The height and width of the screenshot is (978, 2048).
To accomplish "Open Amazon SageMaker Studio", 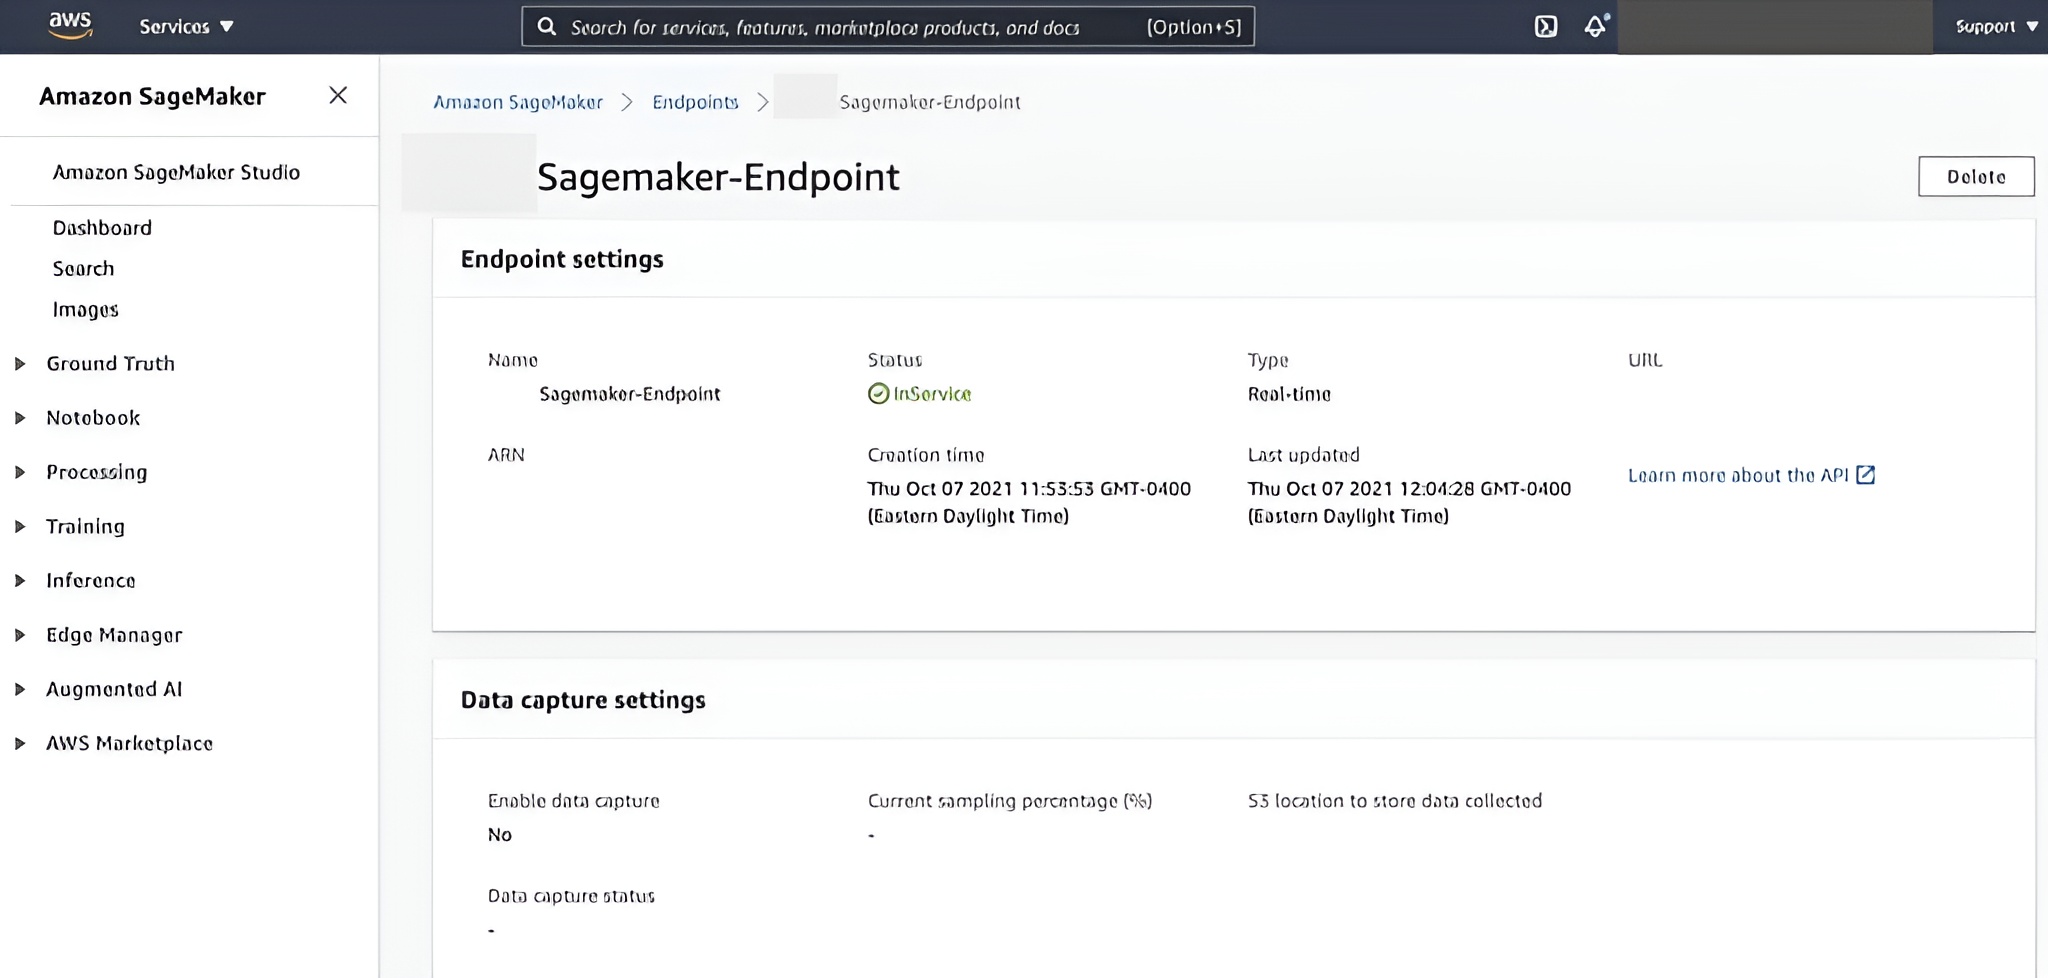I will coord(177,172).
